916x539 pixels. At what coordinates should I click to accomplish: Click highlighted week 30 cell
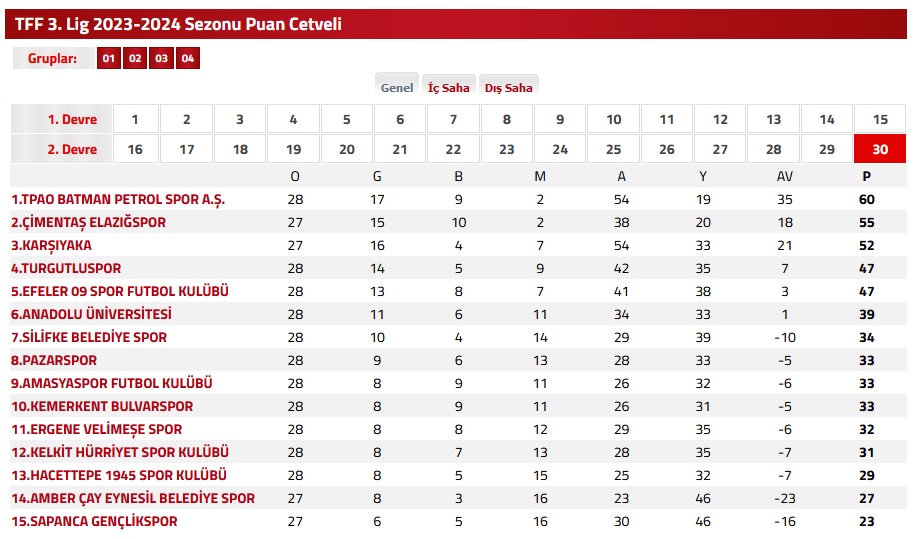880,149
